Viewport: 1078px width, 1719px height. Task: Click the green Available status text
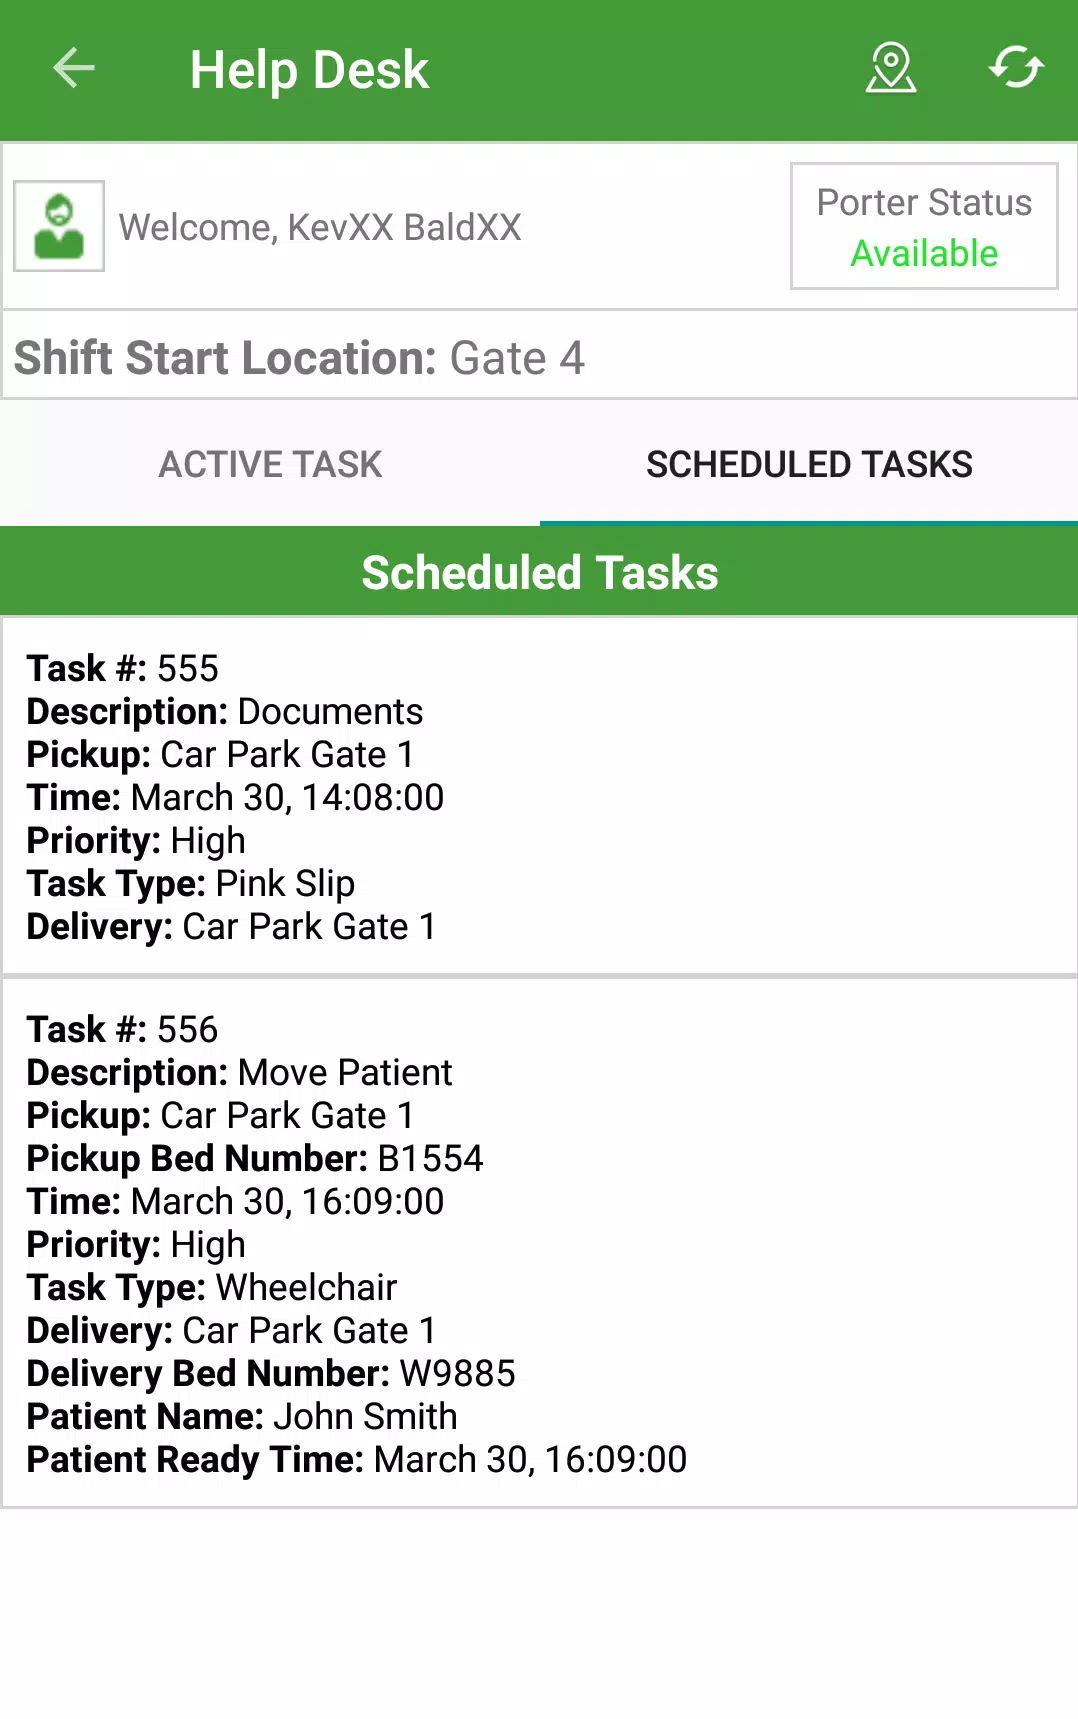(924, 253)
